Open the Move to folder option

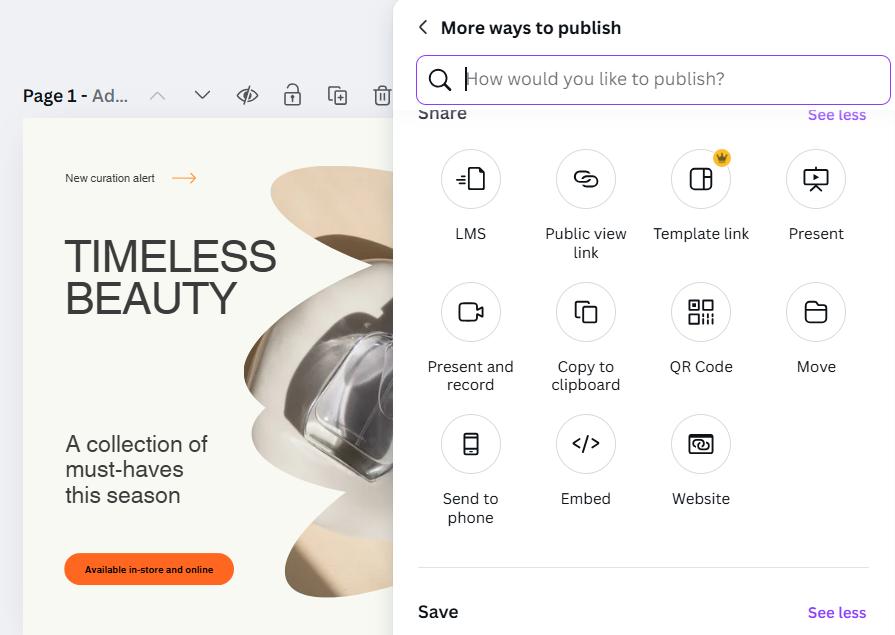[815, 312]
